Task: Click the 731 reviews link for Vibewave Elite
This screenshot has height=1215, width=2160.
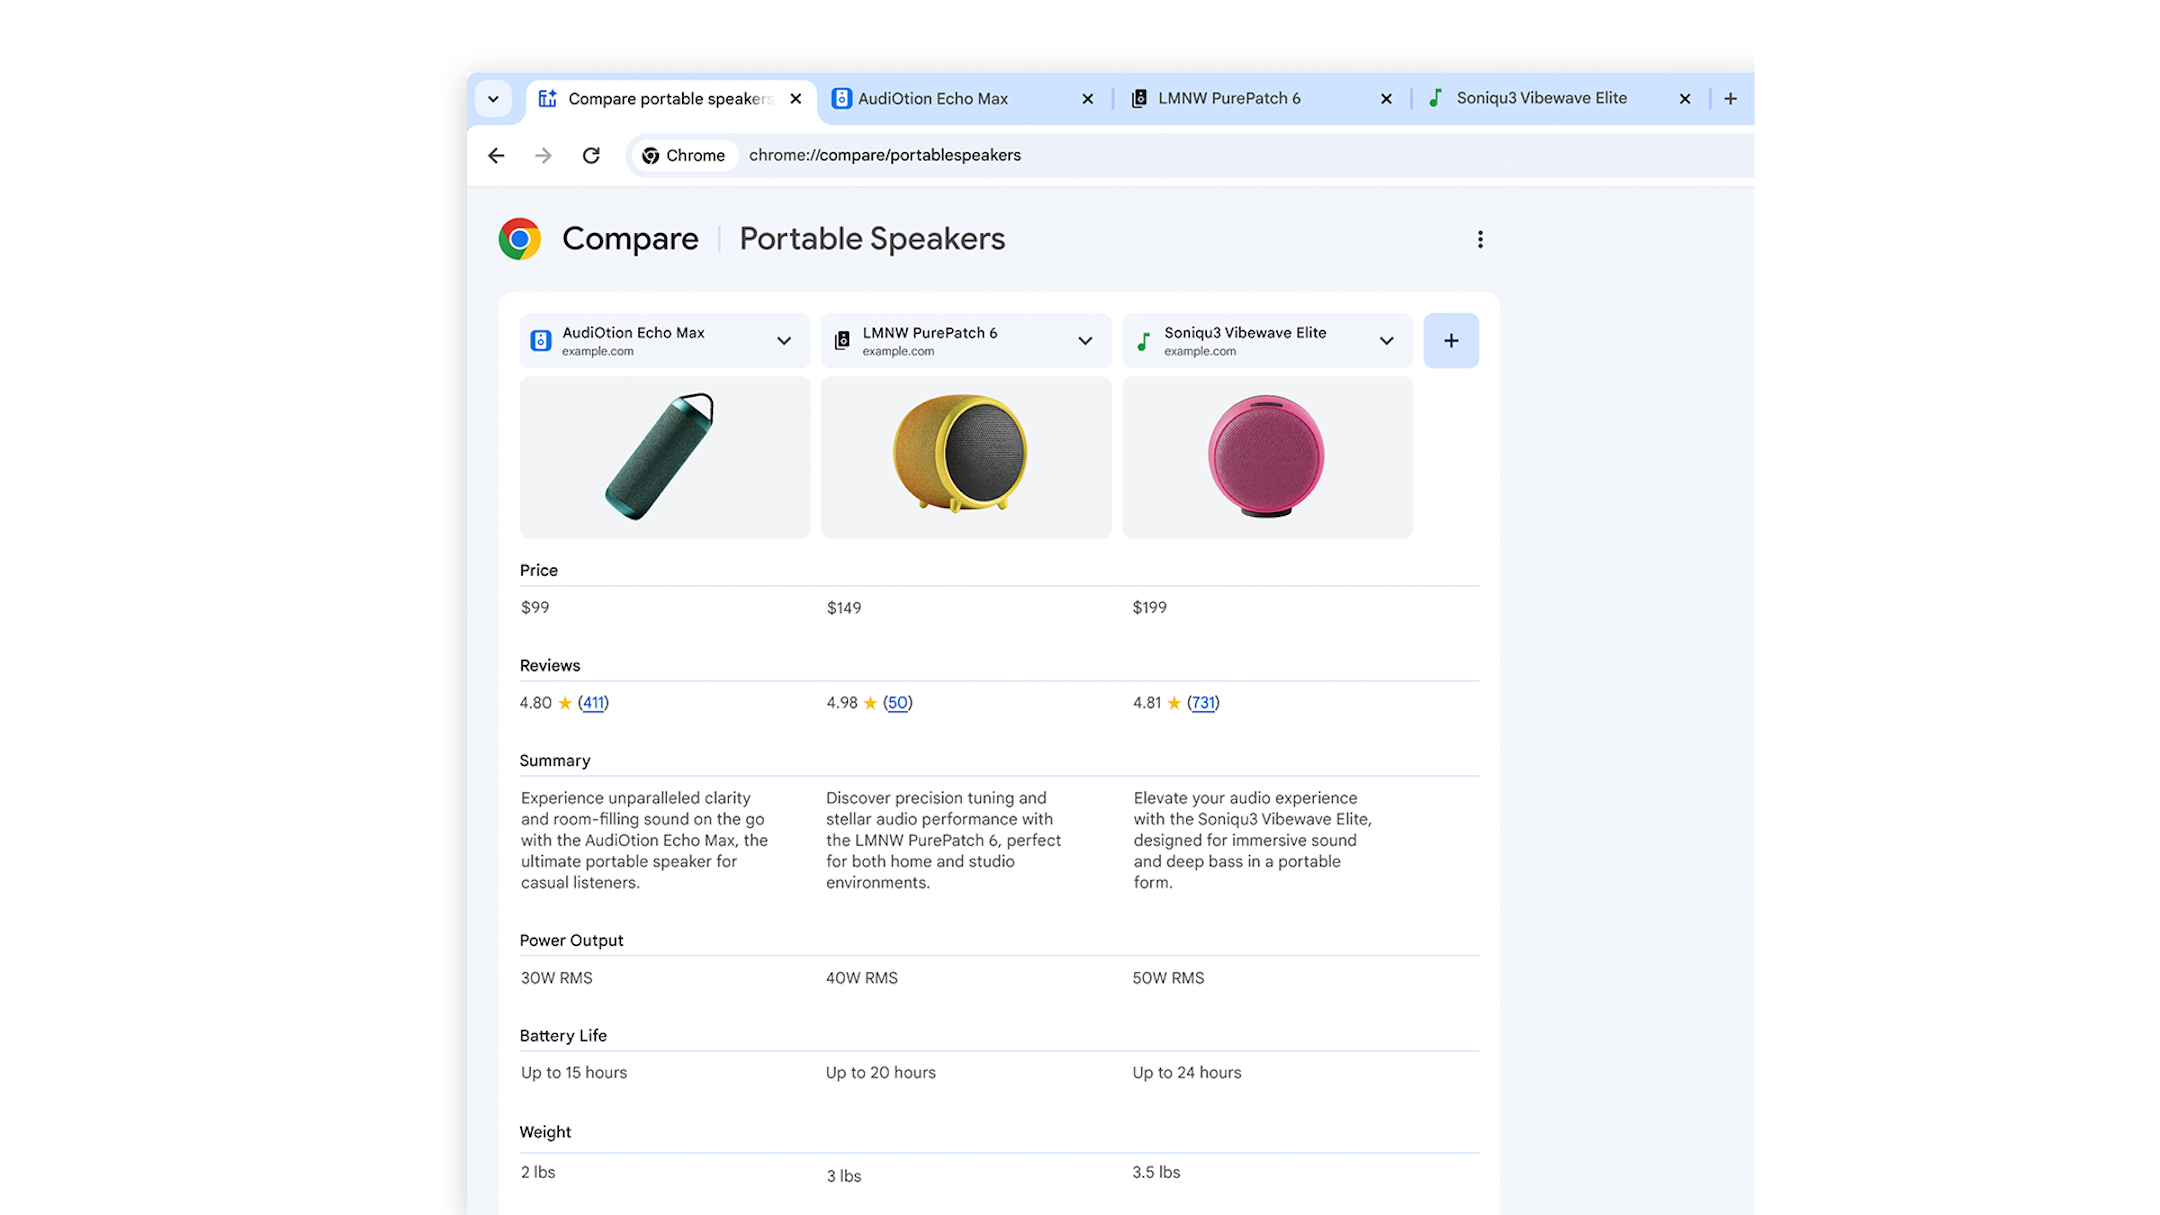Action: point(1202,702)
